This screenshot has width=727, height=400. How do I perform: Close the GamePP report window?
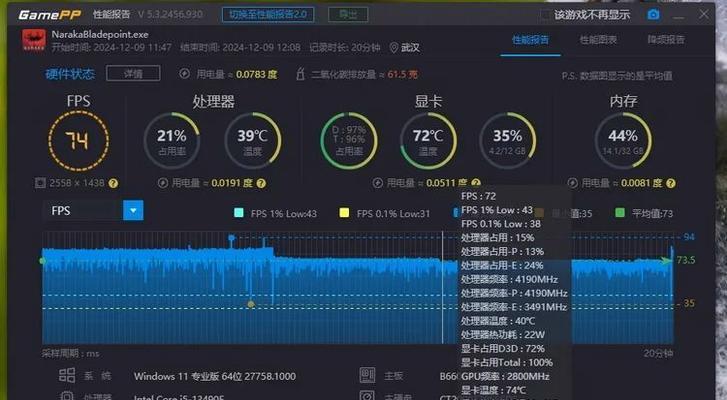pos(704,14)
